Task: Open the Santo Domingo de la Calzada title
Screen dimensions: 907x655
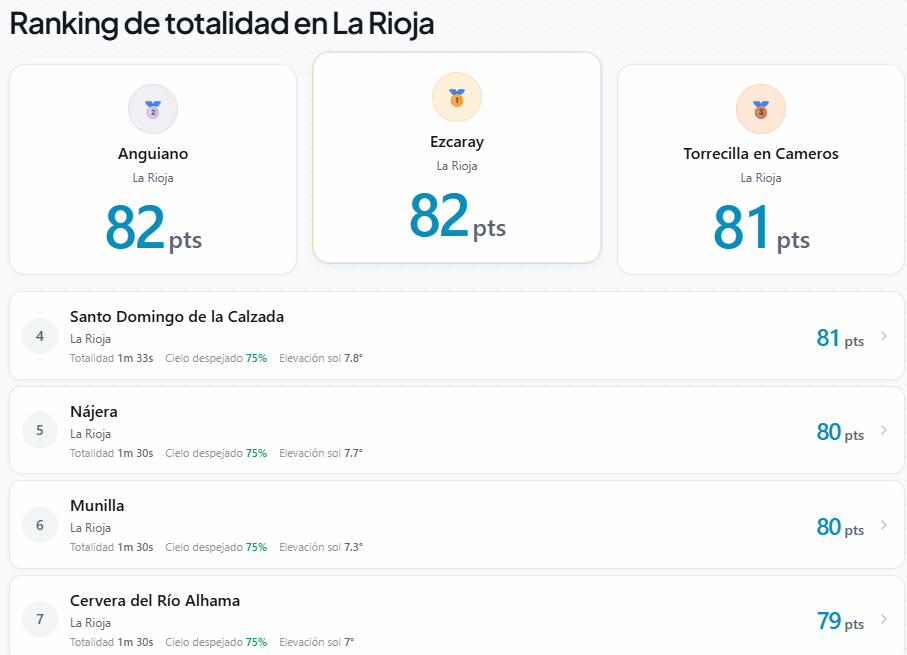Action: (177, 317)
